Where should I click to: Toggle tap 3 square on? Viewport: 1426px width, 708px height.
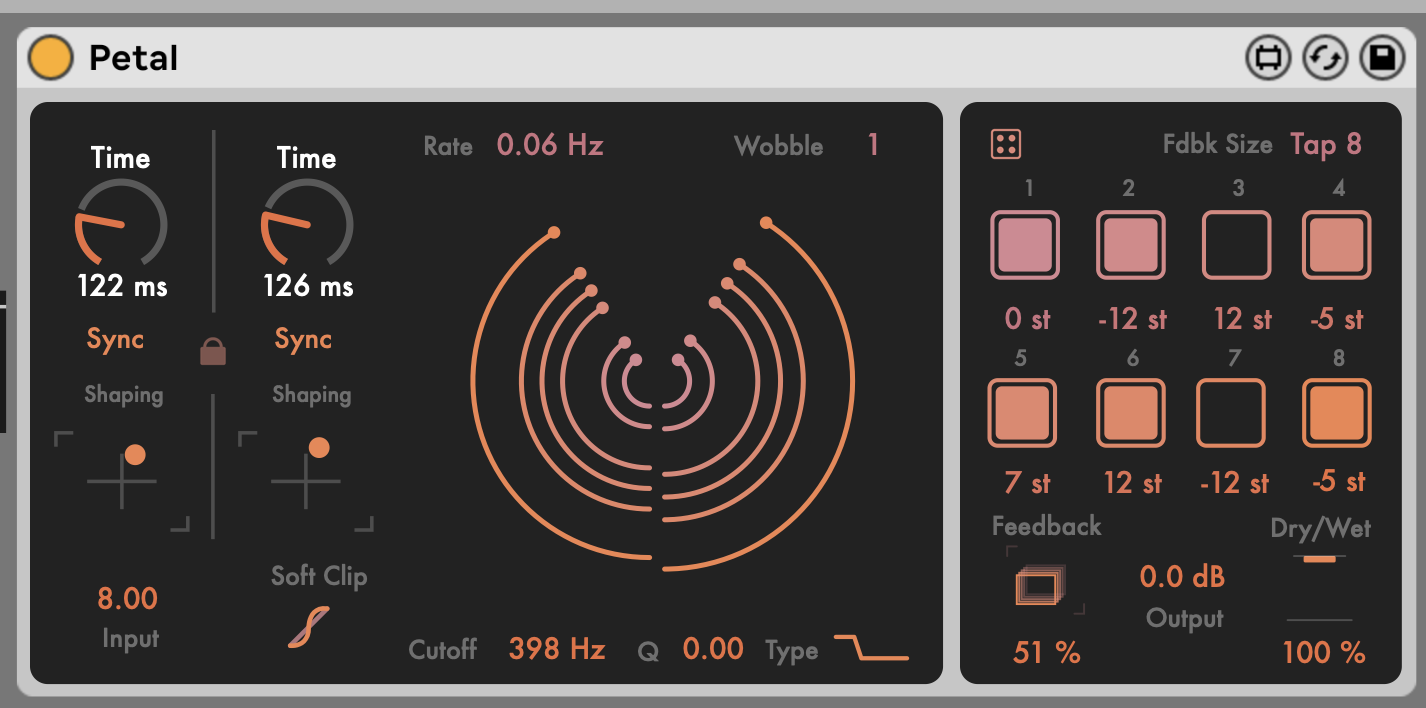(1235, 245)
